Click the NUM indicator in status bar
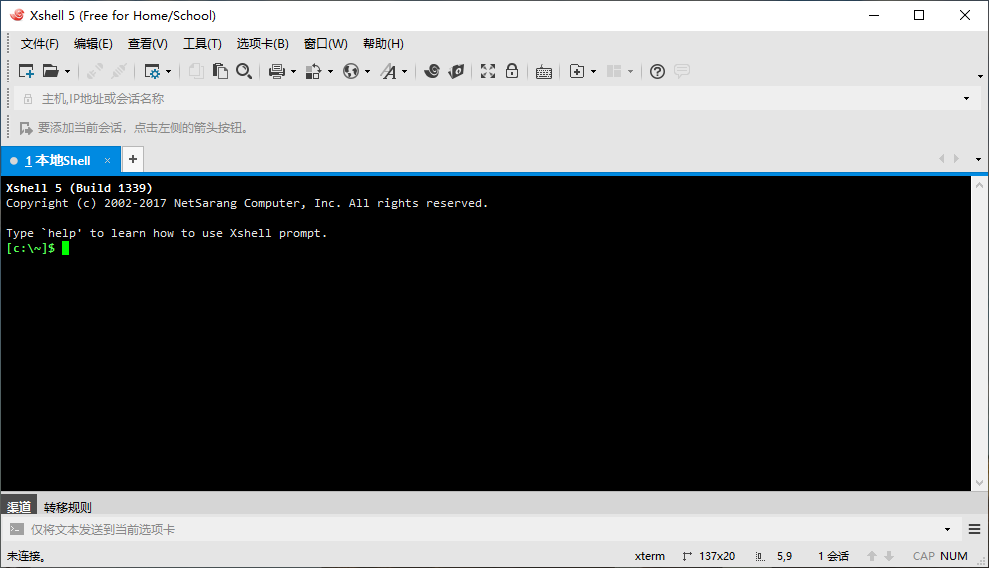The width and height of the screenshot is (989, 568). pos(954,556)
